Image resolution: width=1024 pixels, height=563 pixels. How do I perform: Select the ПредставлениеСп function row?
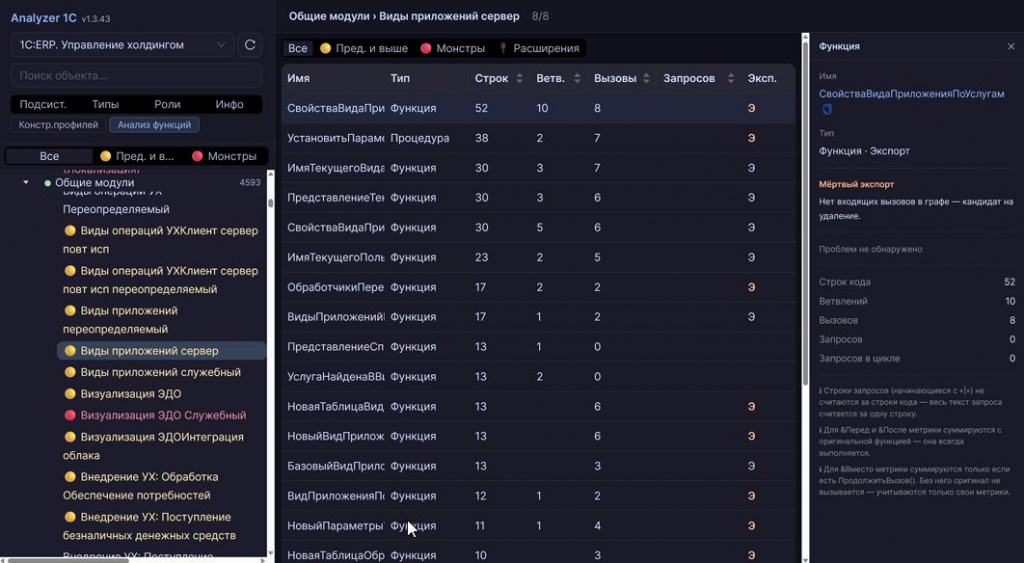pyautogui.click(x=538, y=347)
